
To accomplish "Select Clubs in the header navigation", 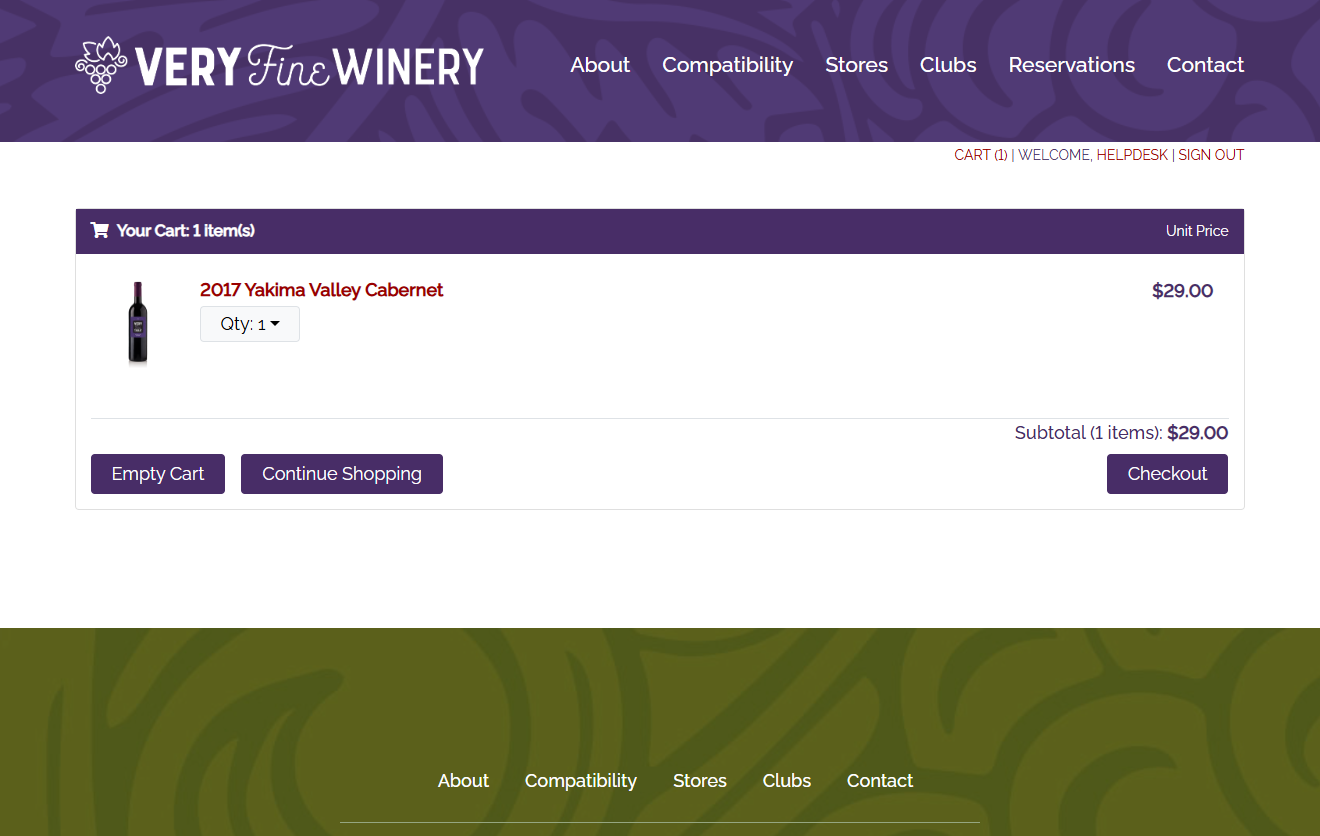I will 948,65.
